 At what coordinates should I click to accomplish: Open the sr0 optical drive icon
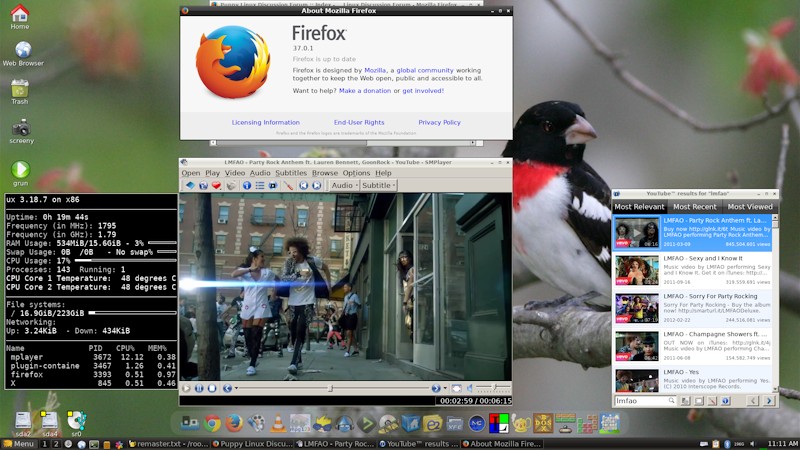click(76, 424)
